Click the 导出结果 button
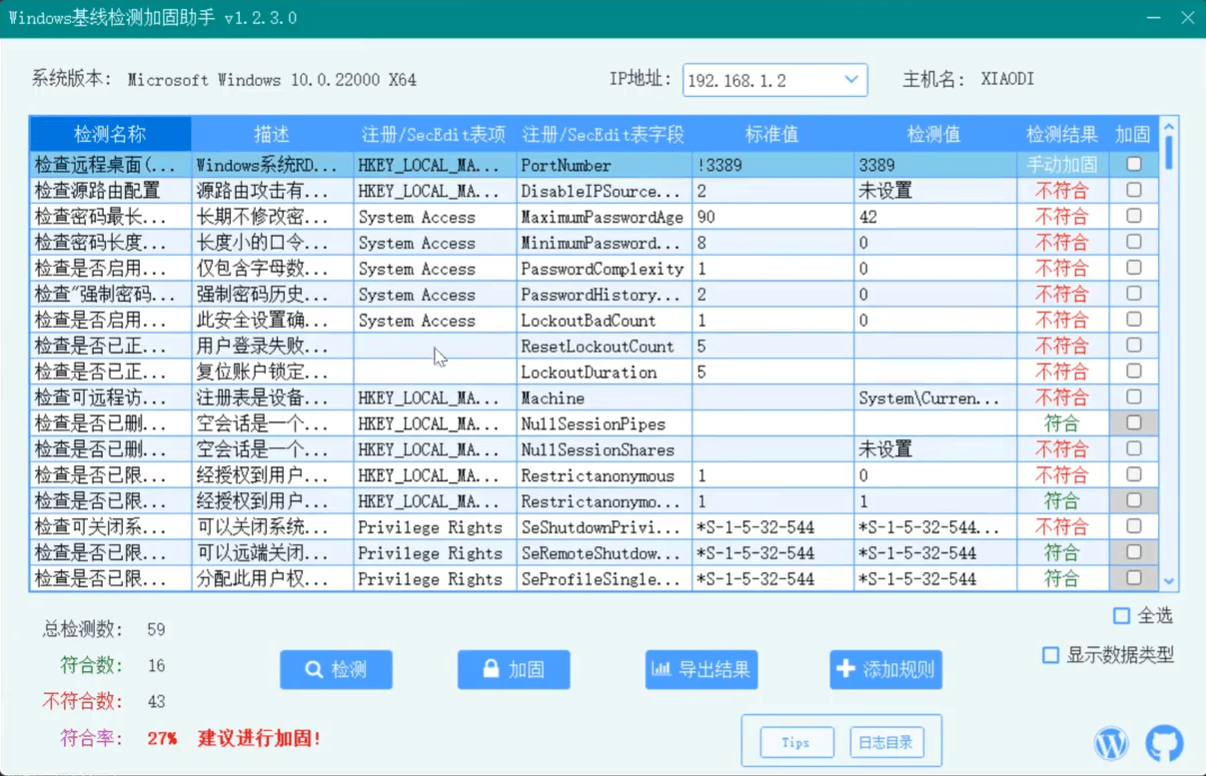1206x776 pixels. 701,670
